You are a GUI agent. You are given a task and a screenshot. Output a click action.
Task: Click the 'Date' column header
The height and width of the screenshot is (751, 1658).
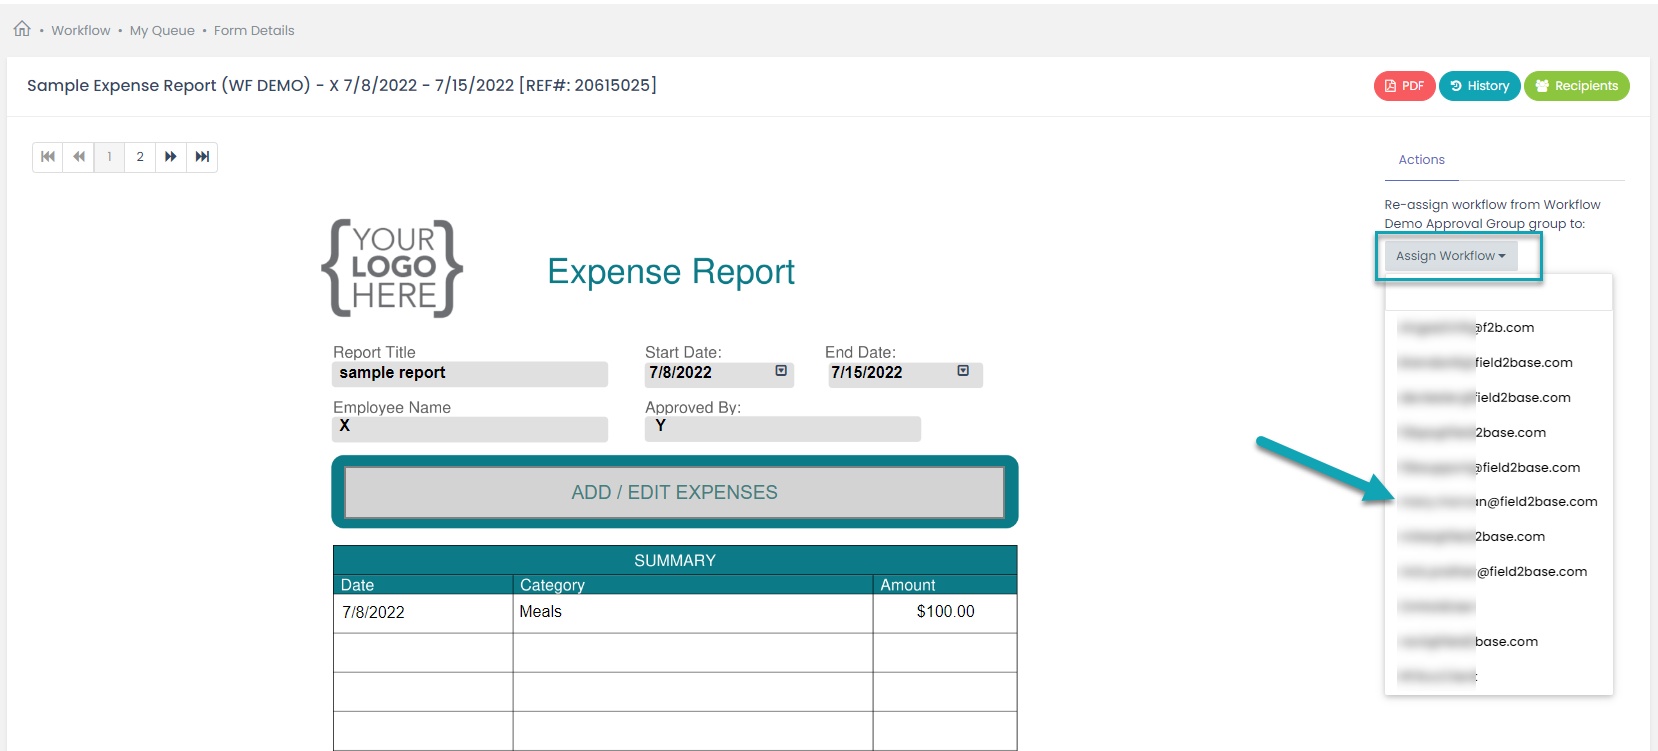pos(423,585)
